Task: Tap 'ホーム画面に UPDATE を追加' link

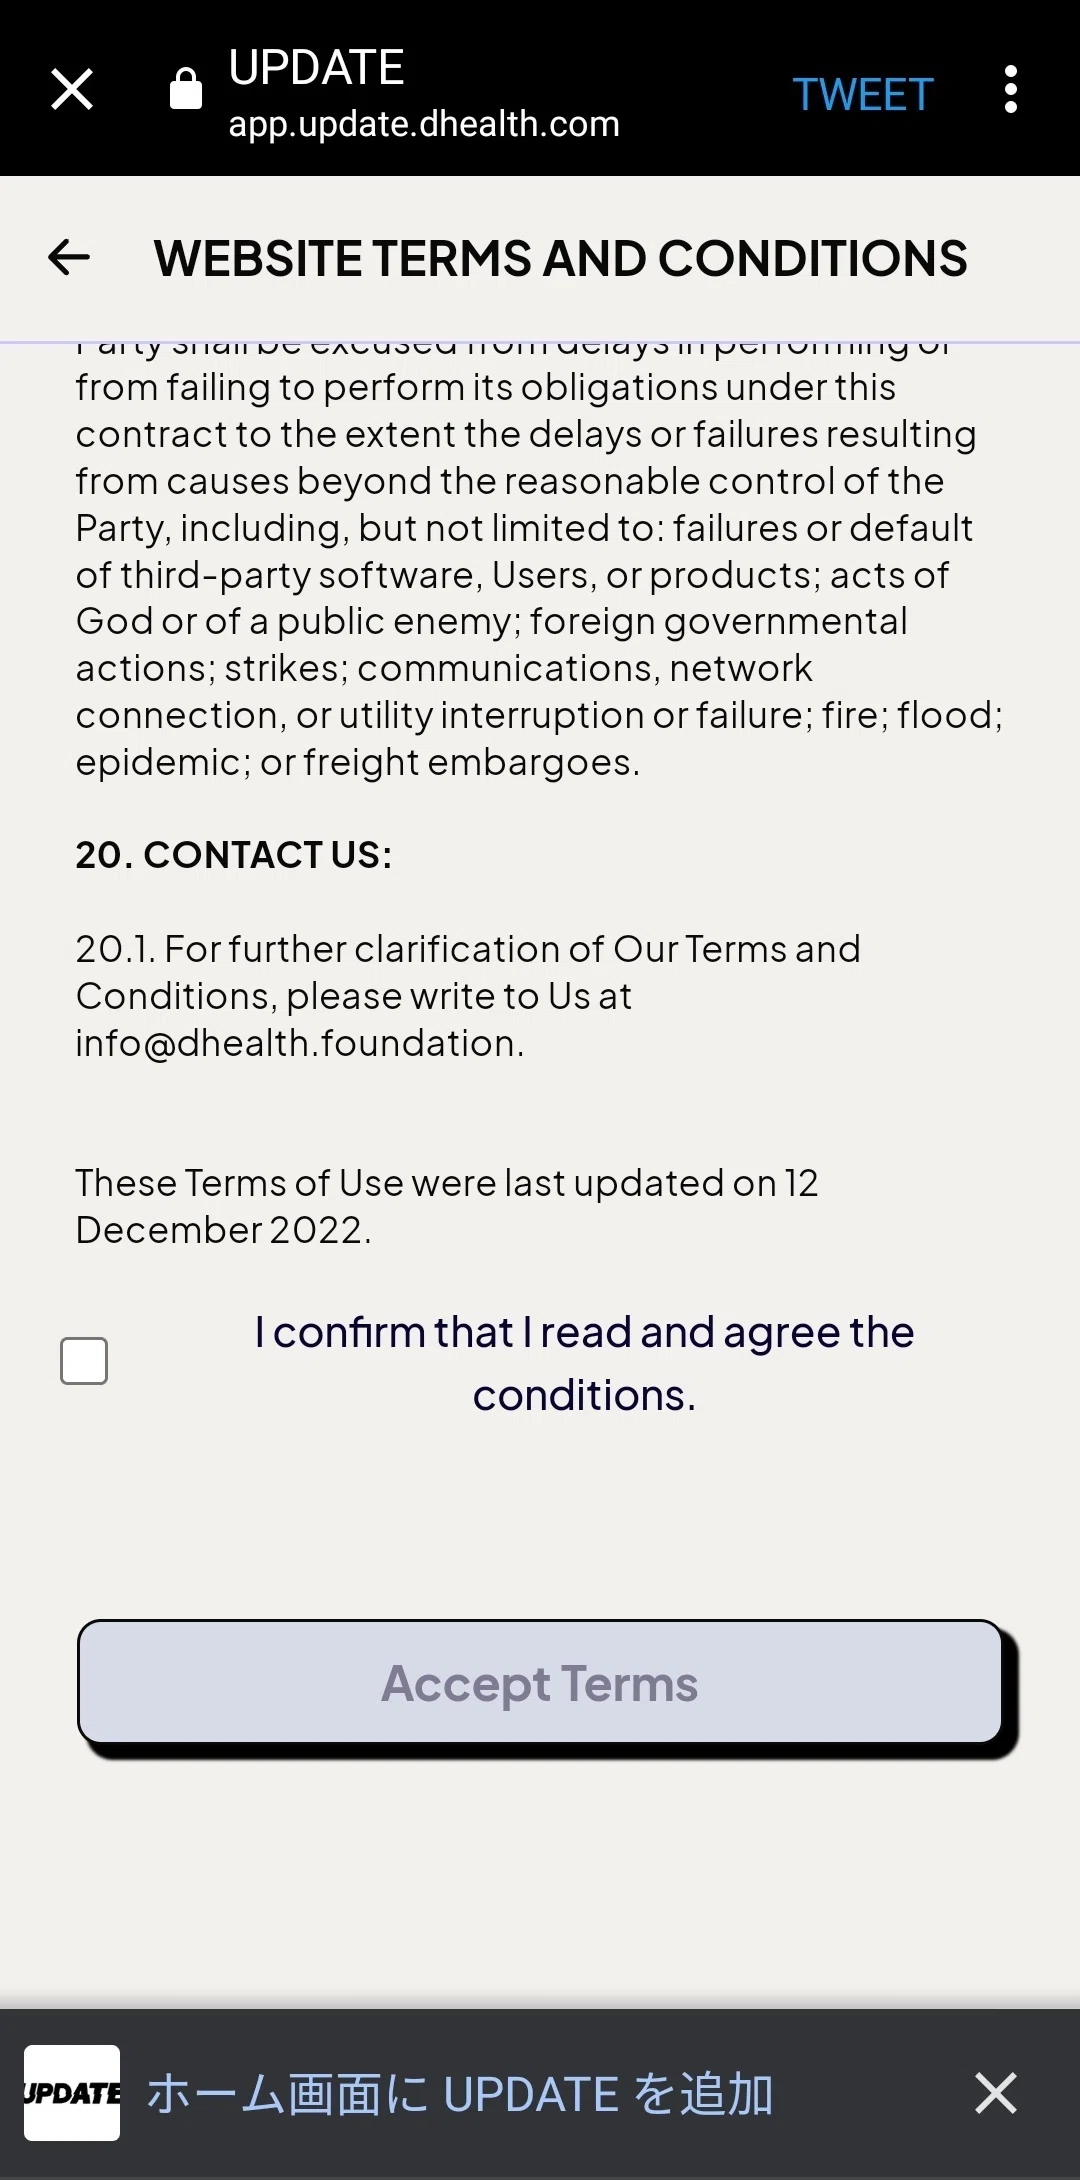Action: click(x=460, y=2094)
